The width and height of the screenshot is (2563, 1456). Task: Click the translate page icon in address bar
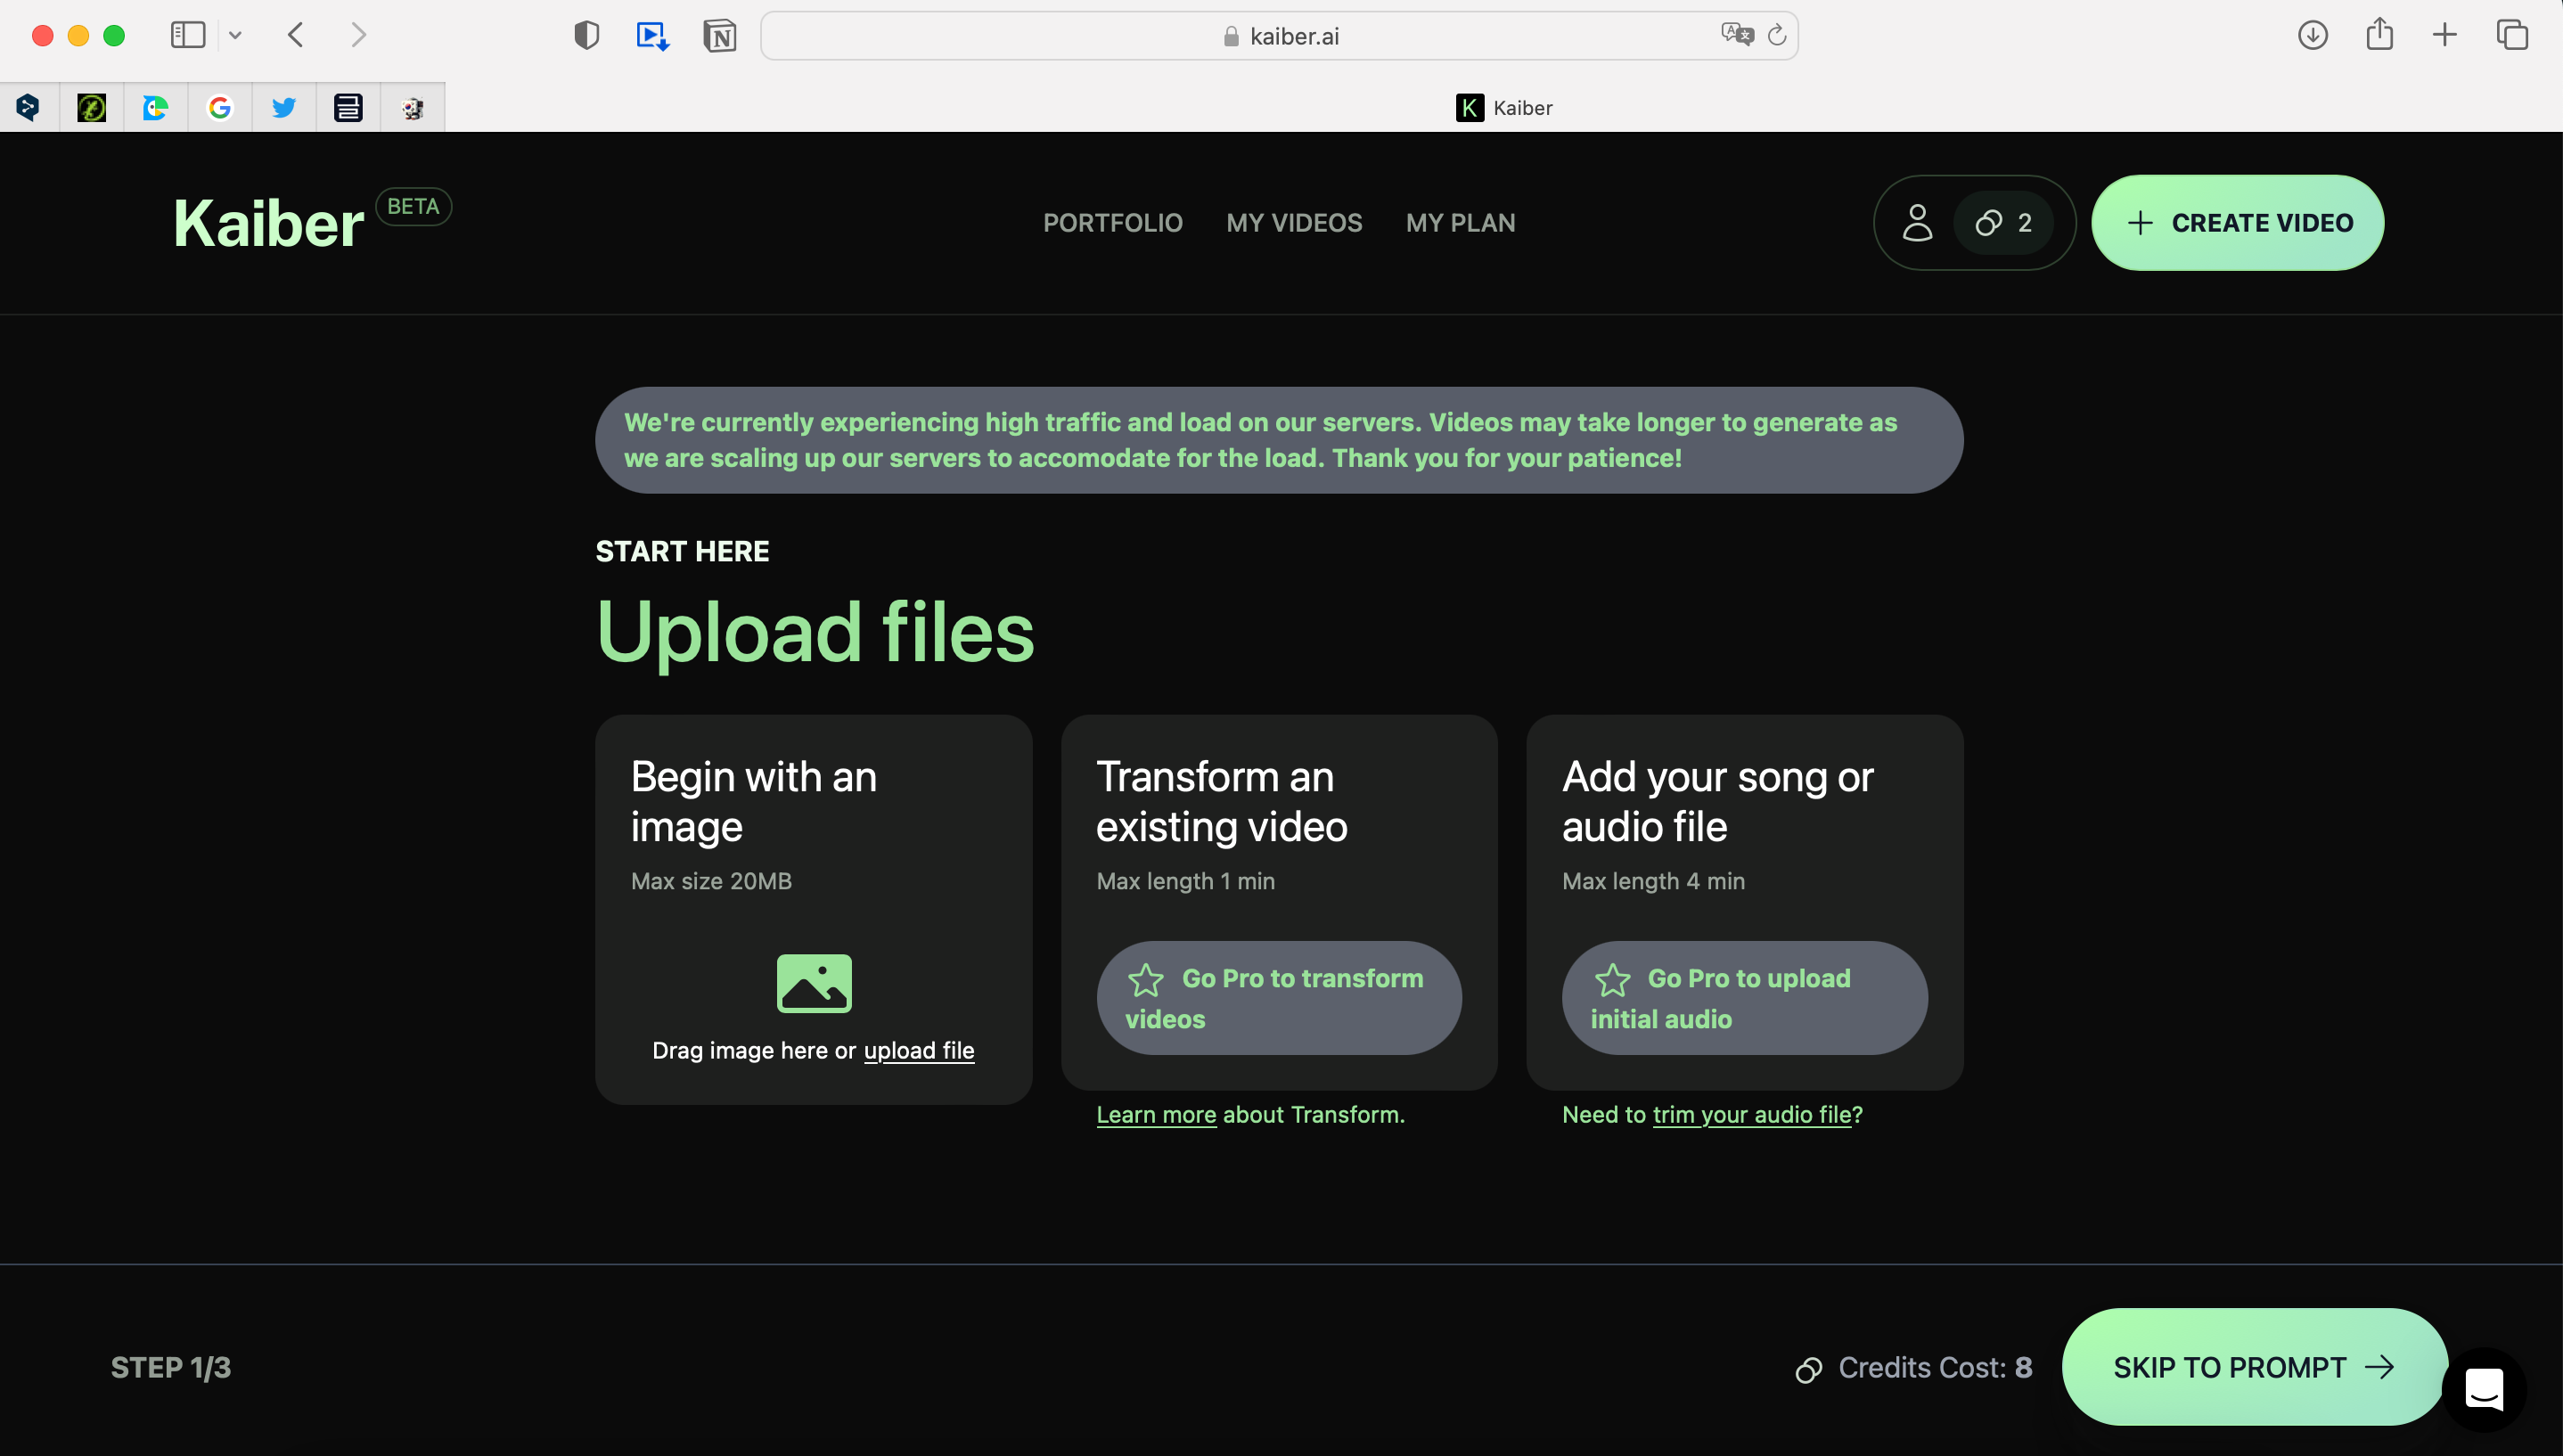1736,35
